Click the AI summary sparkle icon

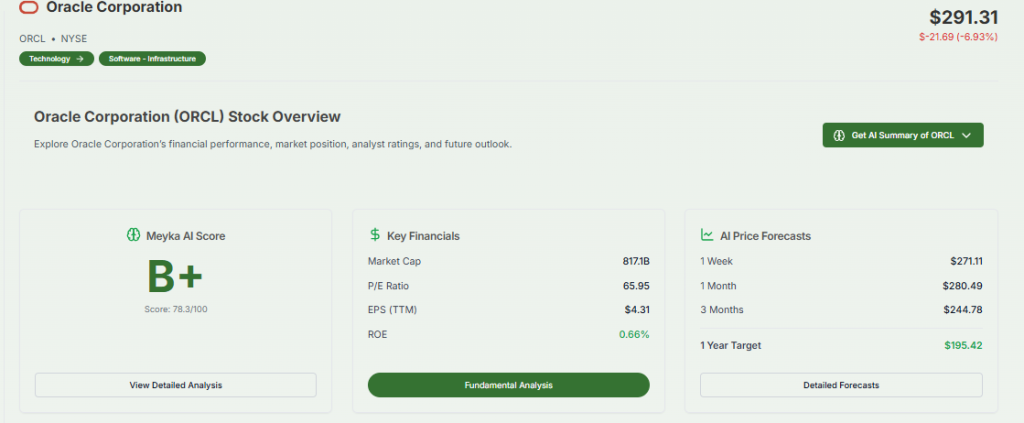coord(839,135)
